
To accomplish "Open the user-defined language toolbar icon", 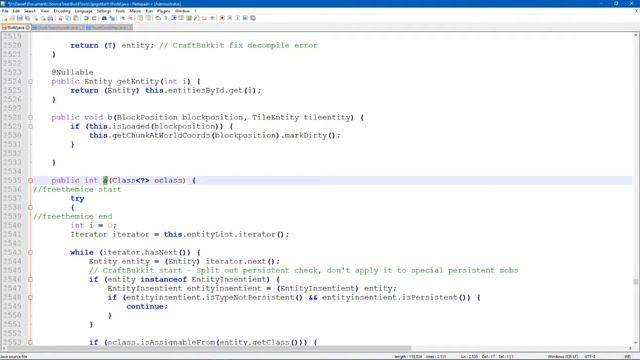I will click(x=181, y=18).
